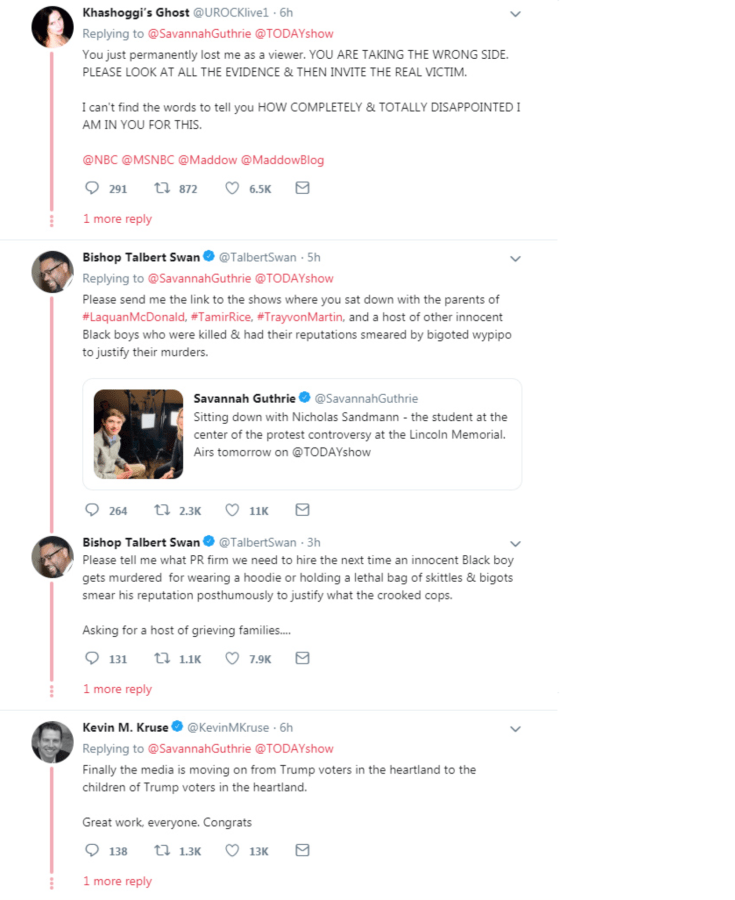Open the dropdown caret on Kevin M. Kruse's tweet

click(515, 728)
